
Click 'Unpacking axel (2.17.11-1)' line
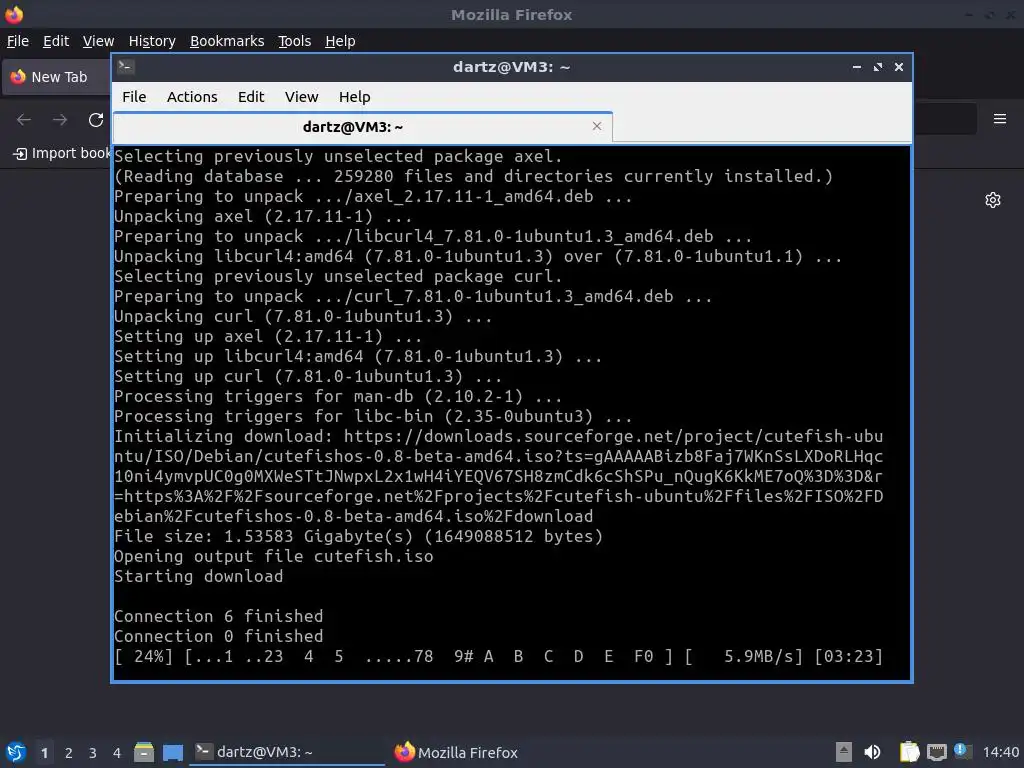263,216
